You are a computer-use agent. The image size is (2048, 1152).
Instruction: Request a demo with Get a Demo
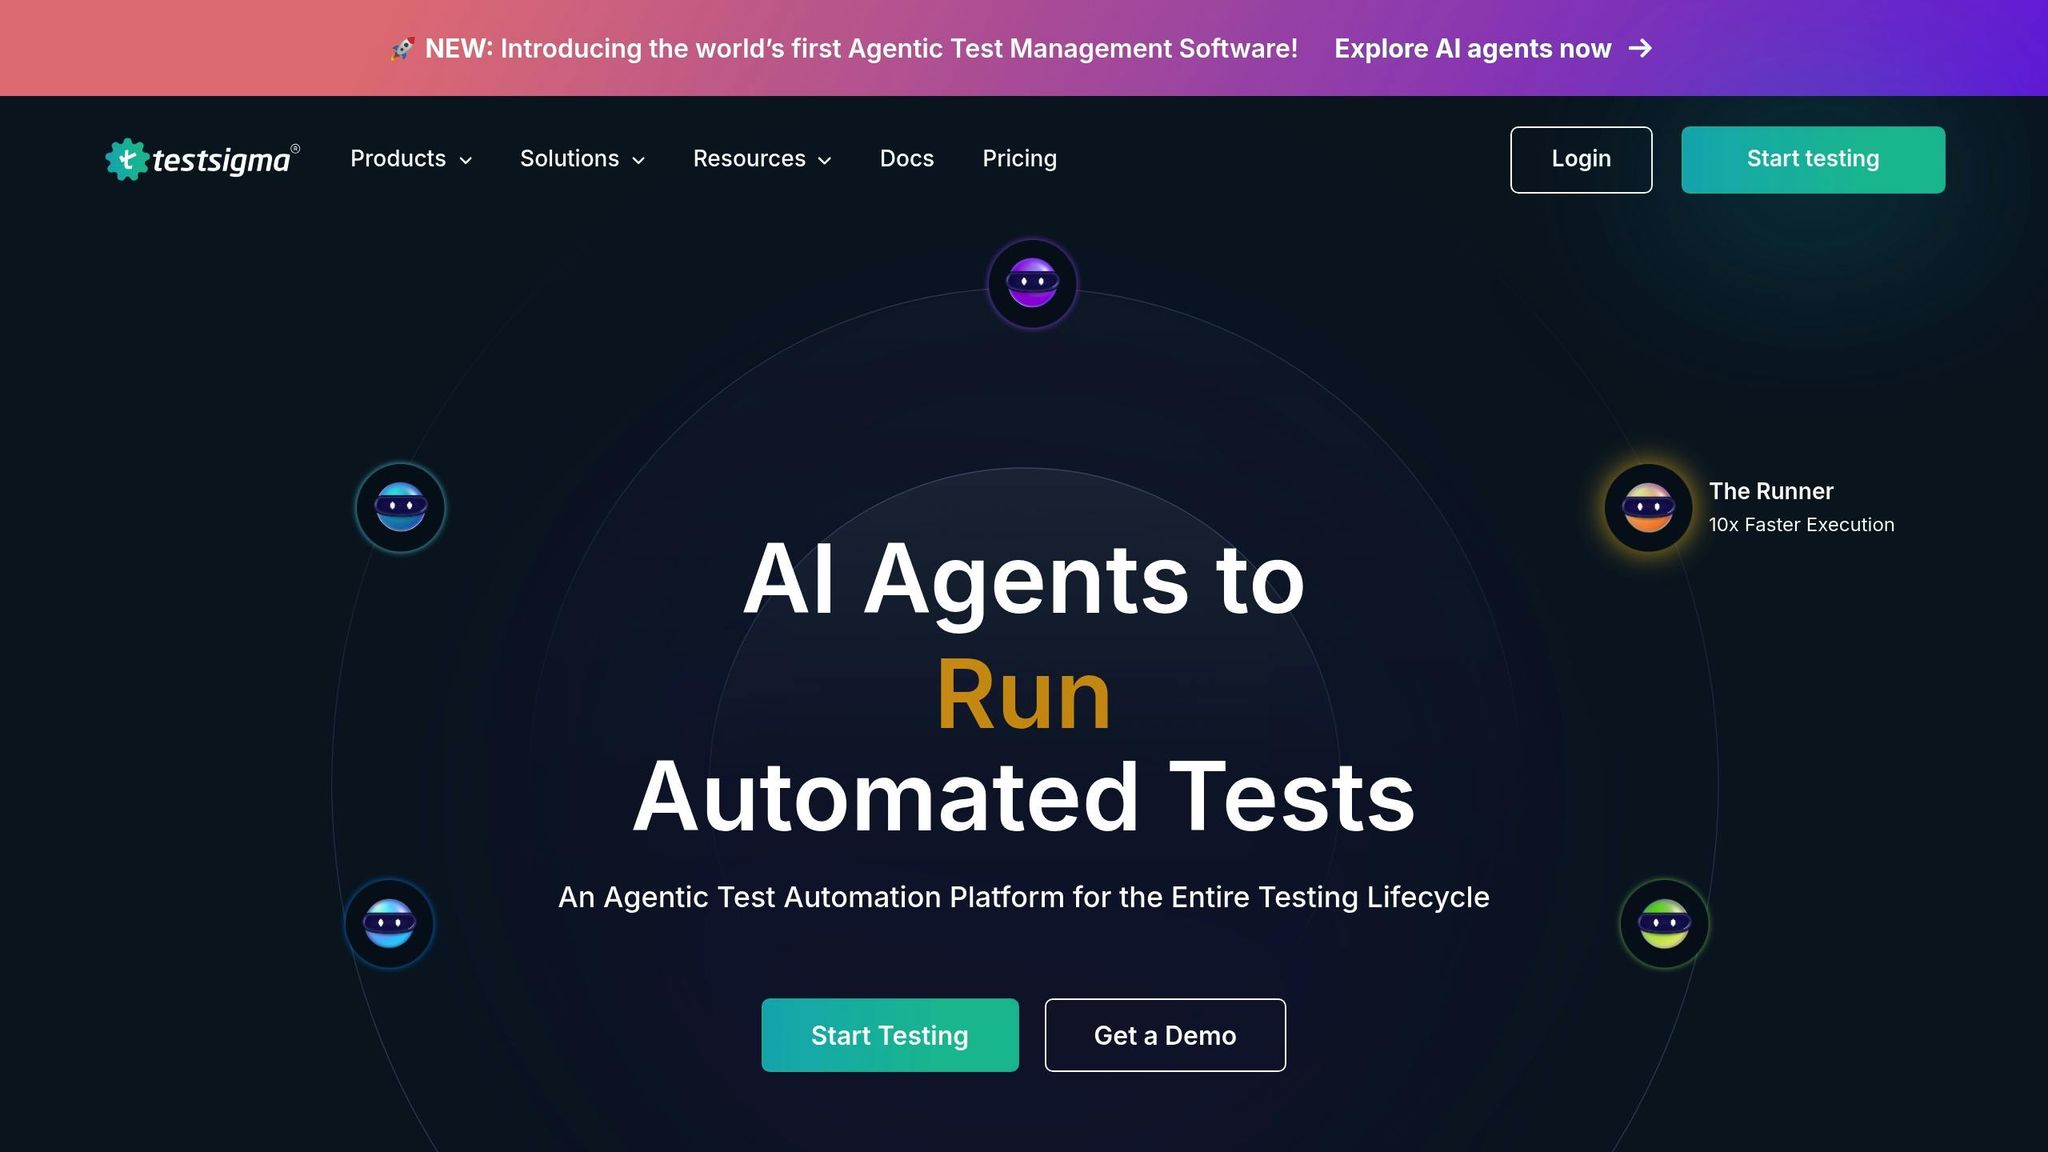pos(1164,1035)
